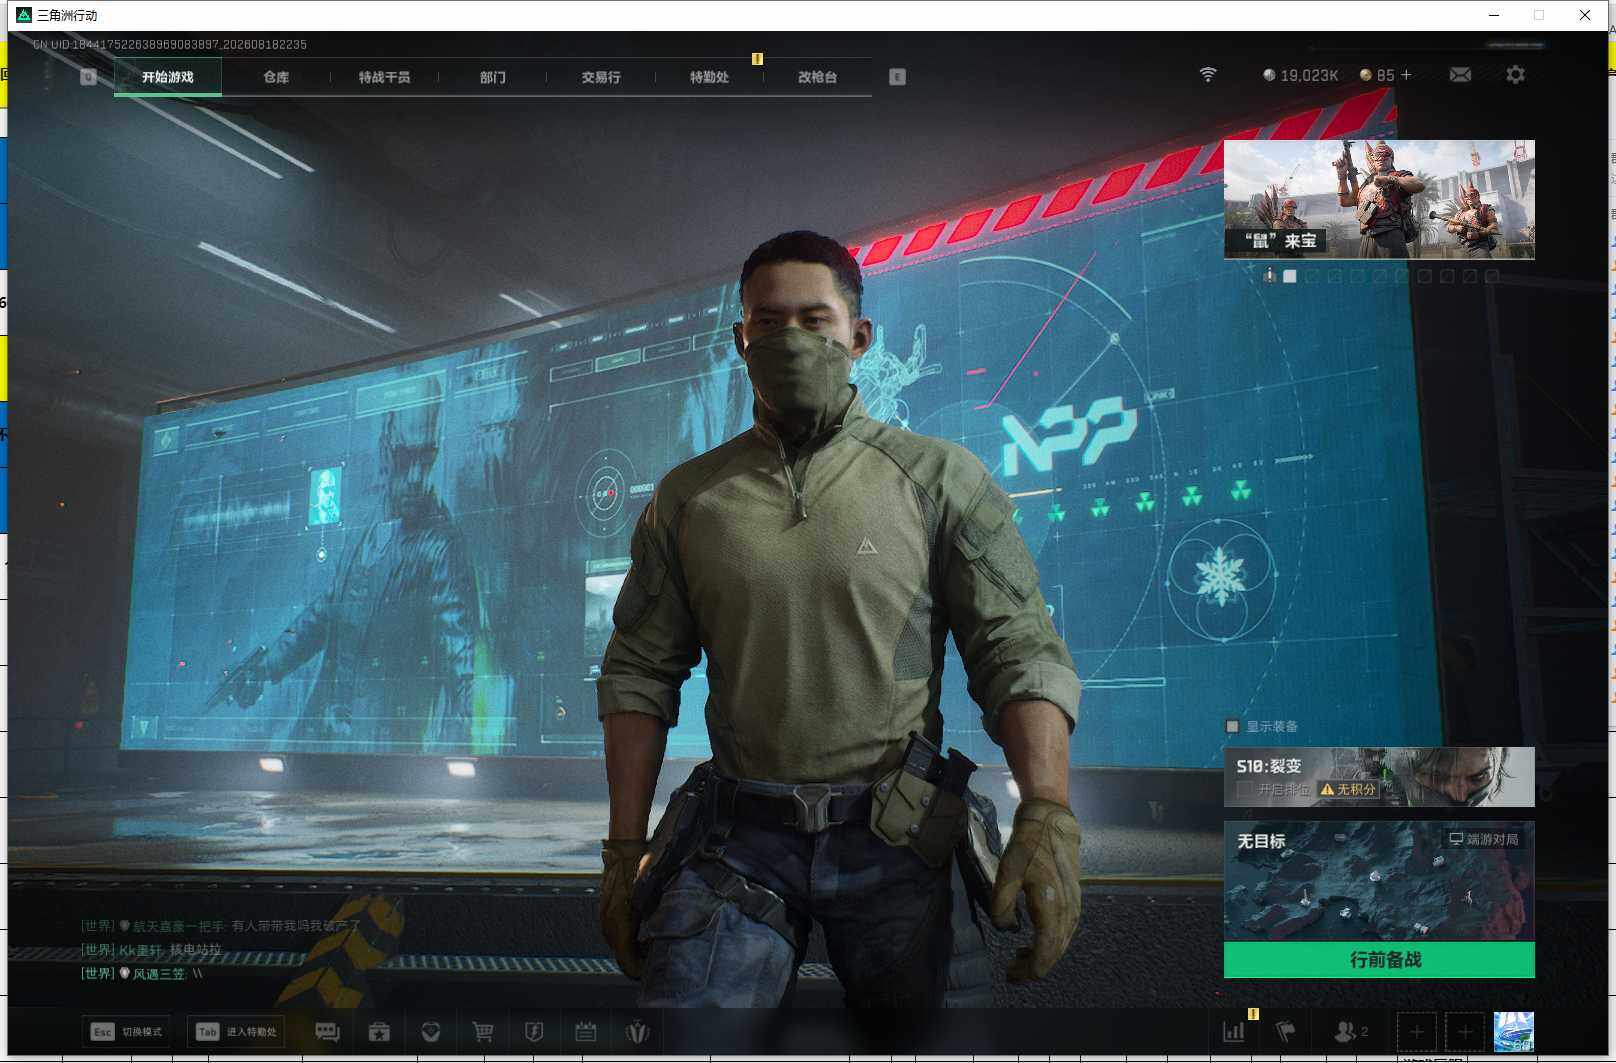Click world chat message from Kk重轩

point(151,949)
